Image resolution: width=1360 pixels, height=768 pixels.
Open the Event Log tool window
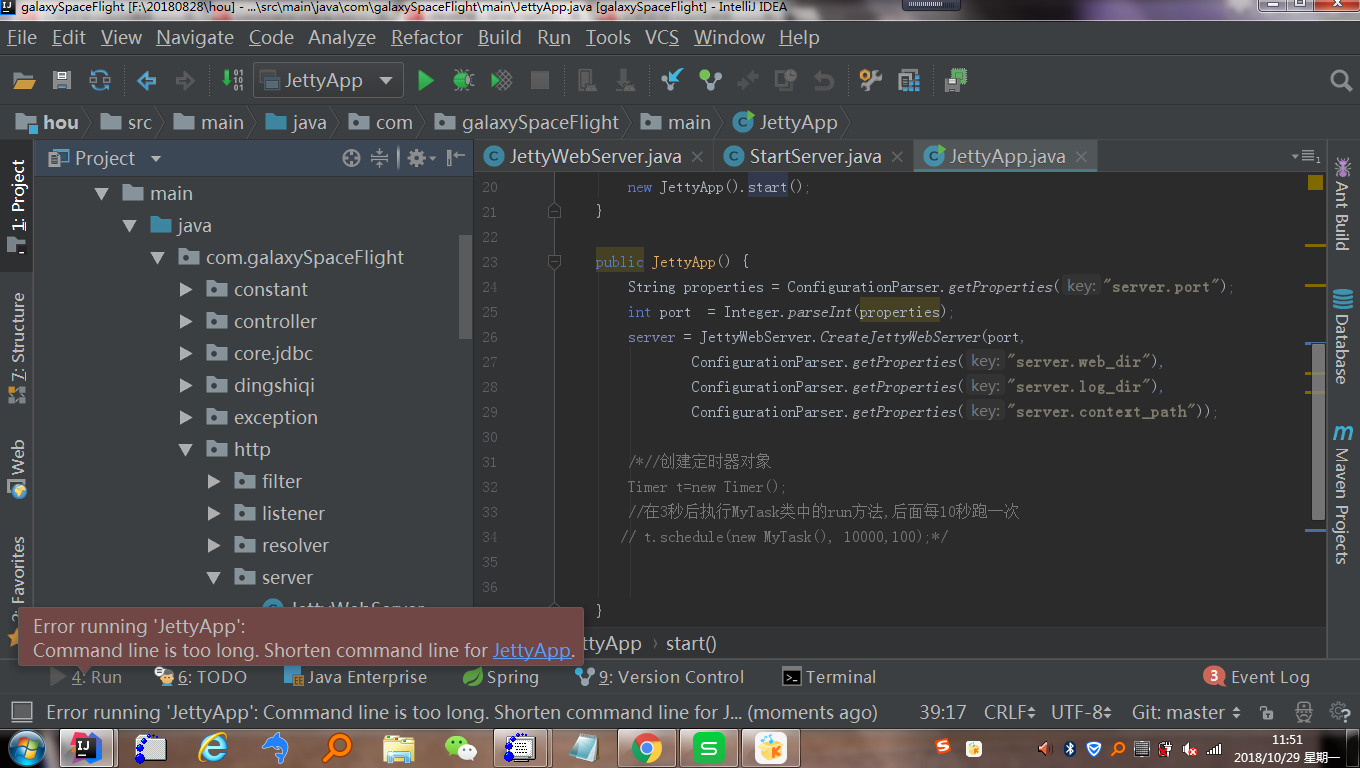1256,677
